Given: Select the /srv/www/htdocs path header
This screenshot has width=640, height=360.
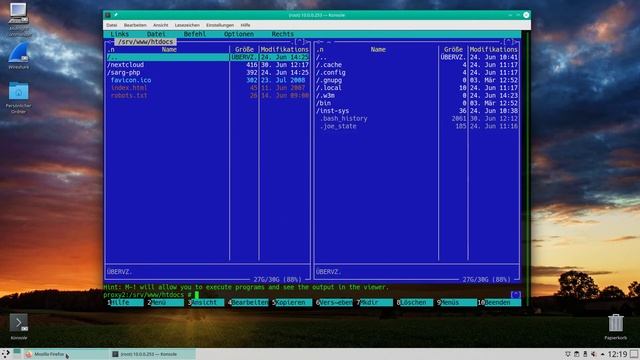Looking at the screenshot, I should point(146,42).
